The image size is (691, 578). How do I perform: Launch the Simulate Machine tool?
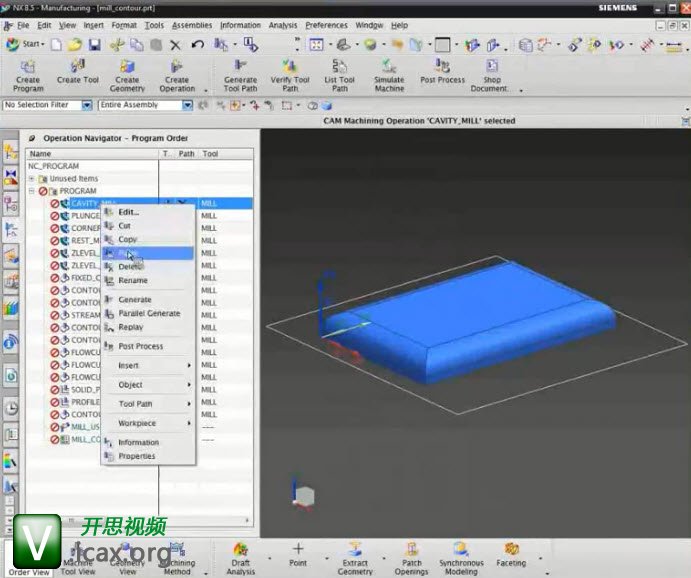(x=389, y=68)
